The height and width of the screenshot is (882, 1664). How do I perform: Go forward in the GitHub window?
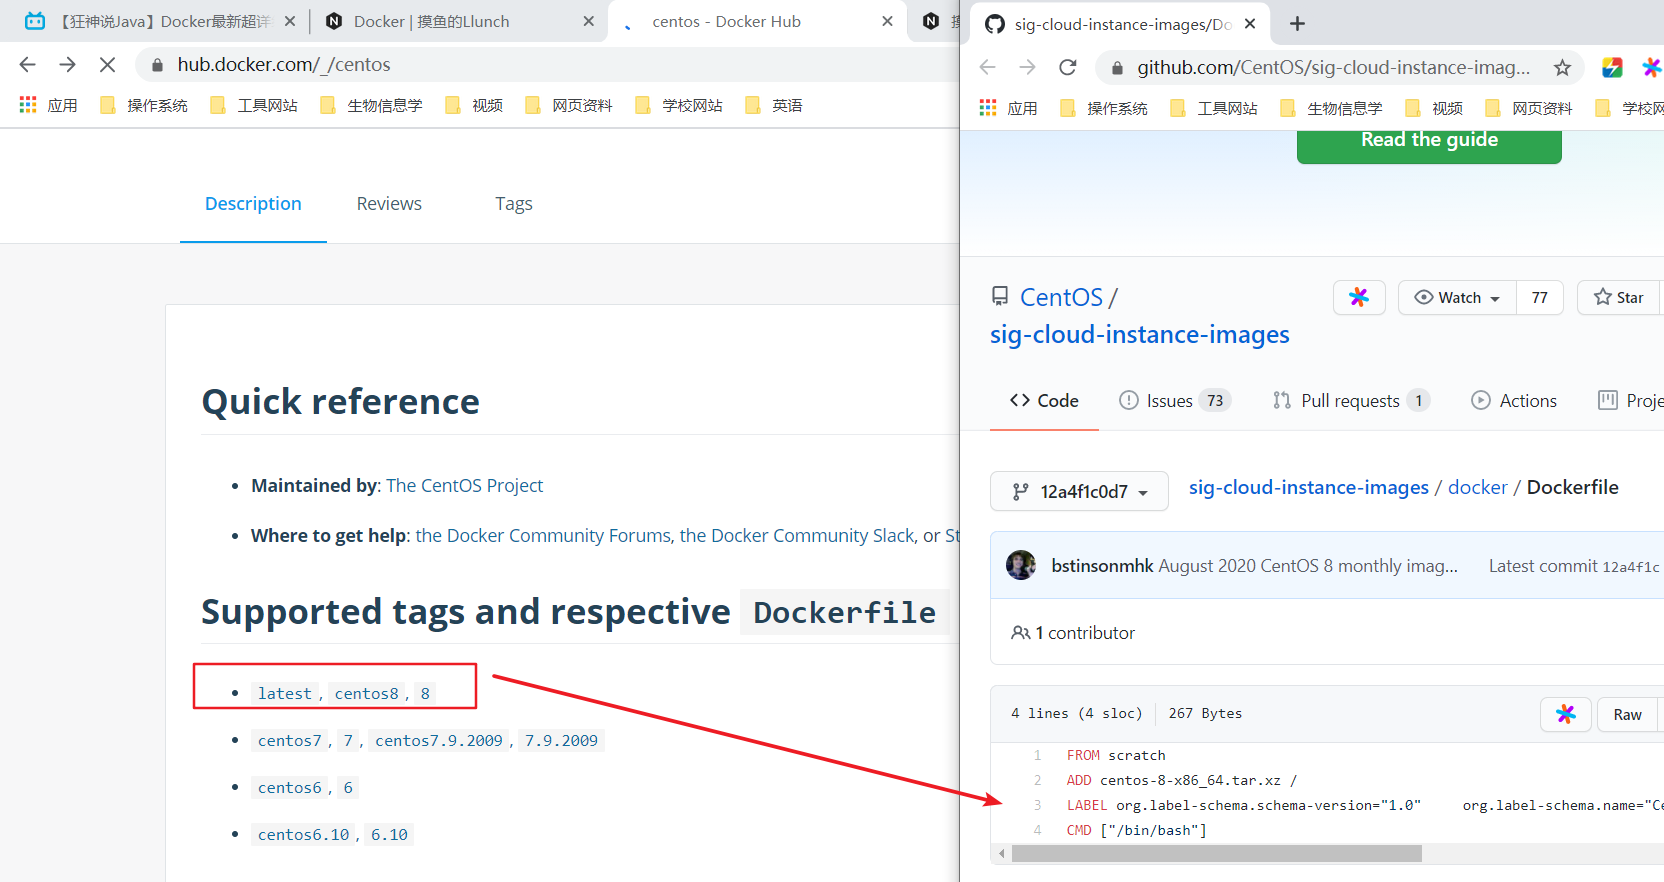1028,67
